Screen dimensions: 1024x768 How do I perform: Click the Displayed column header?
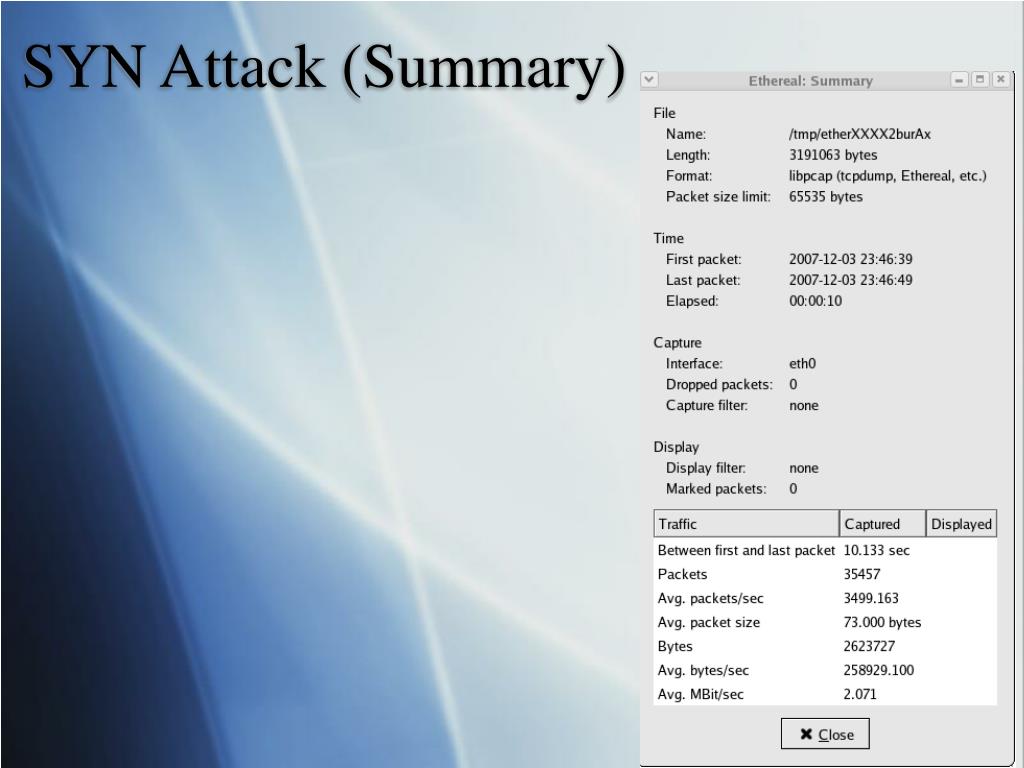pos(961,524)
